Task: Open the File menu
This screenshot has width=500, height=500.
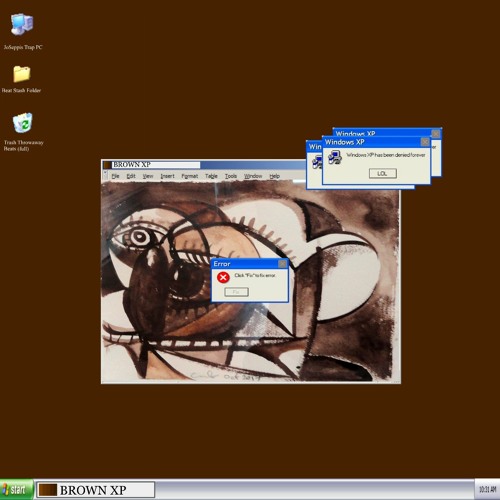Action: (115, 176)
